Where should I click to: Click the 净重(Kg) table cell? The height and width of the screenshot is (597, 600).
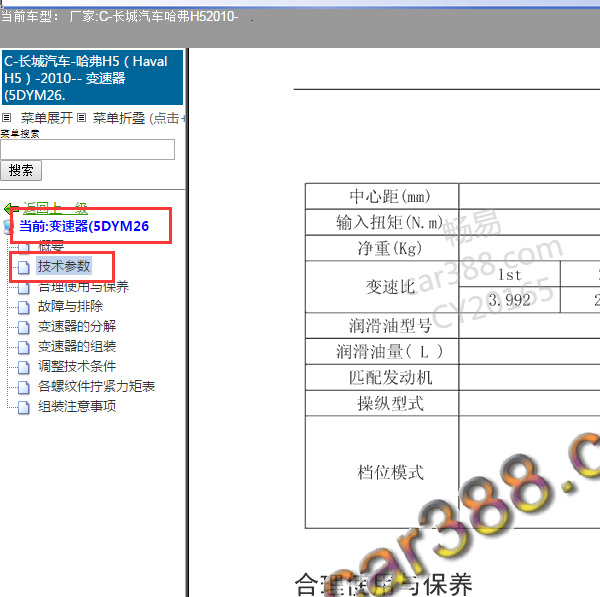[382, 248]
